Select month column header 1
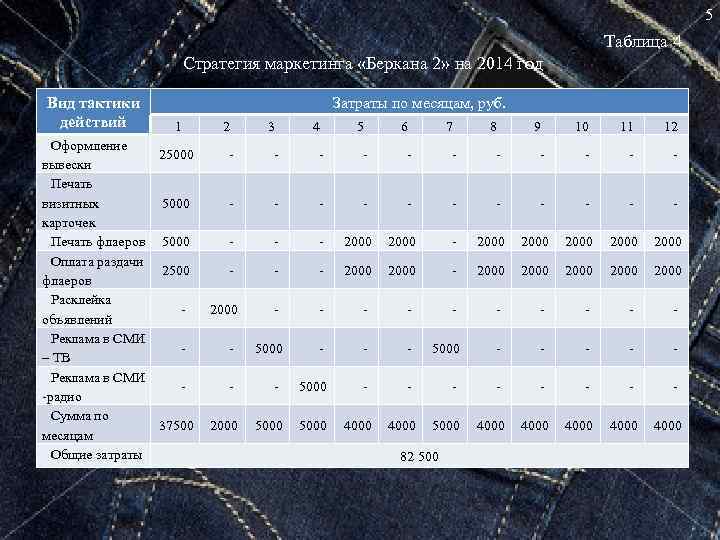Viewport: 720px width, 540px height. click(x=178, y=126)
